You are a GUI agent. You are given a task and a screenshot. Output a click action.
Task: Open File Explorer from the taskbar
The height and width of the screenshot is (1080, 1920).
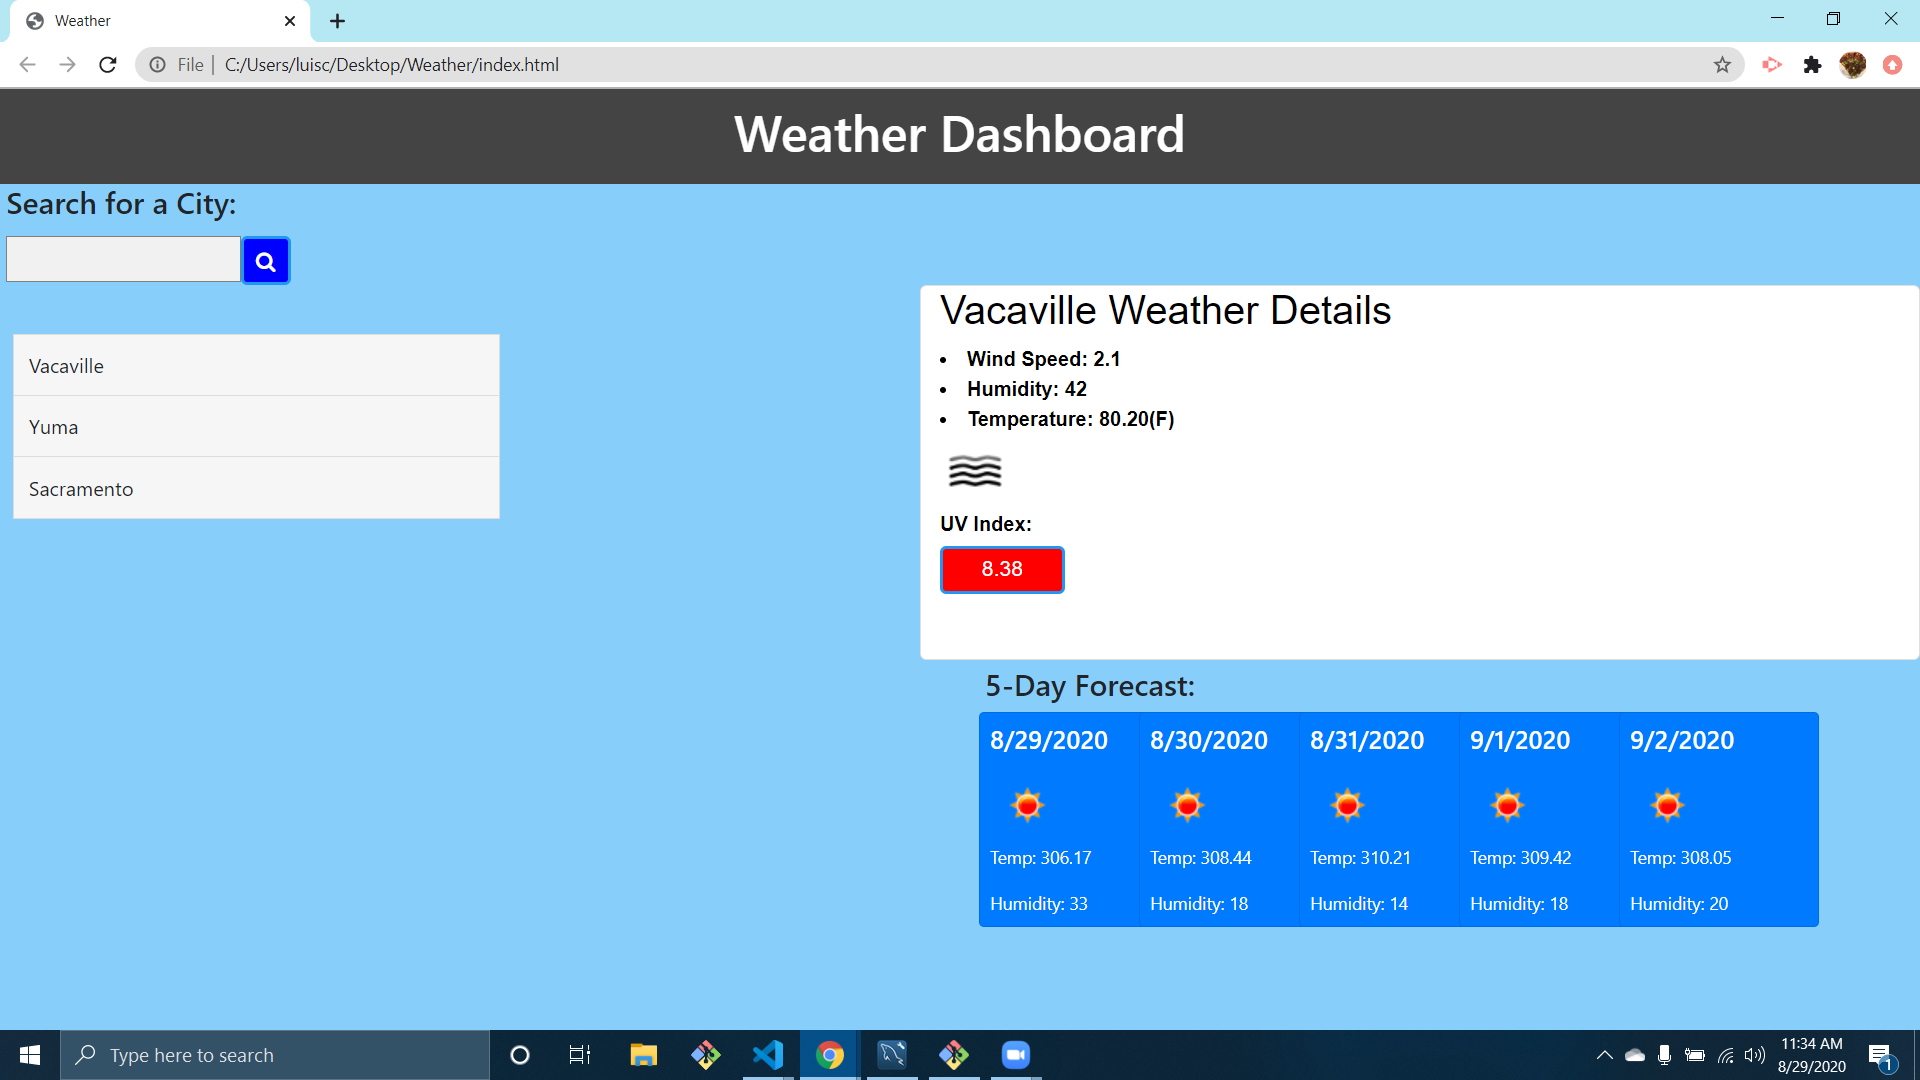[643, 1055]
